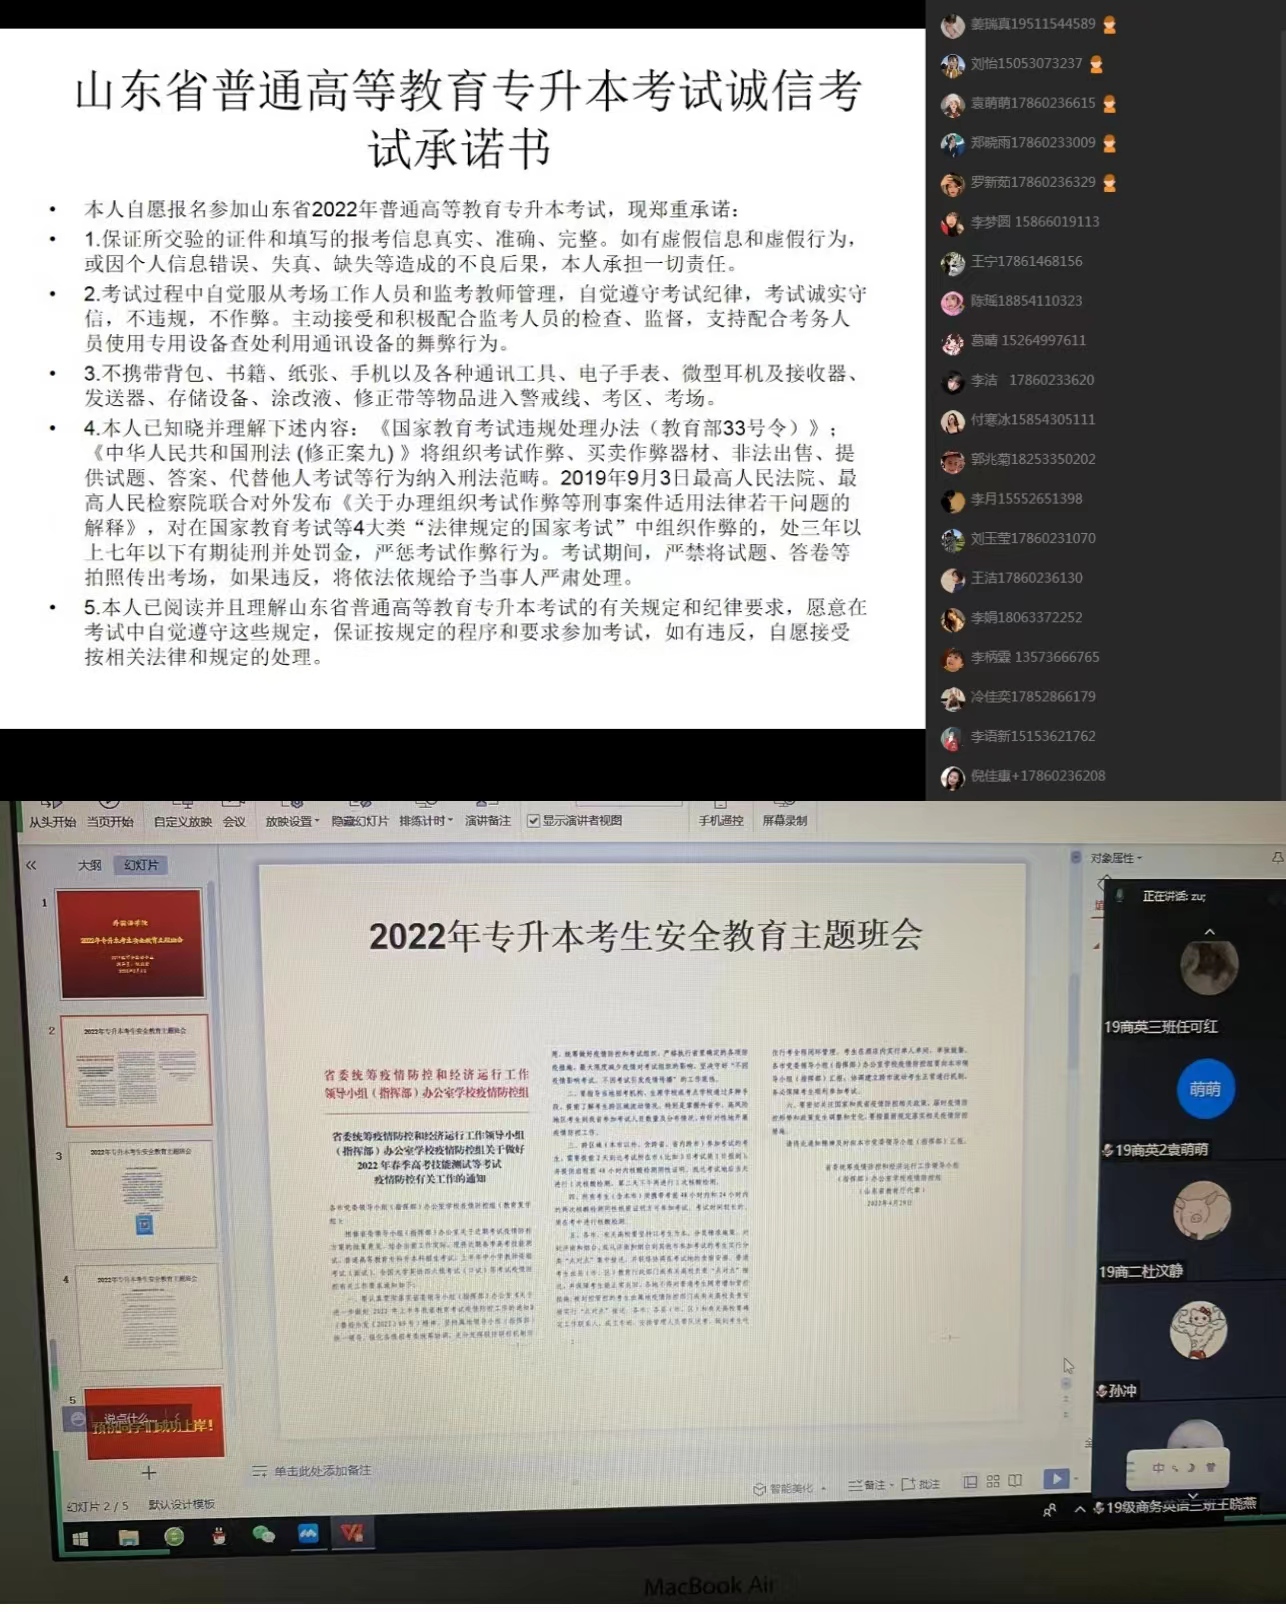Open 排练计时 dropdown menu
The width and height of the screenshot is (1286, 1612).
425,820
